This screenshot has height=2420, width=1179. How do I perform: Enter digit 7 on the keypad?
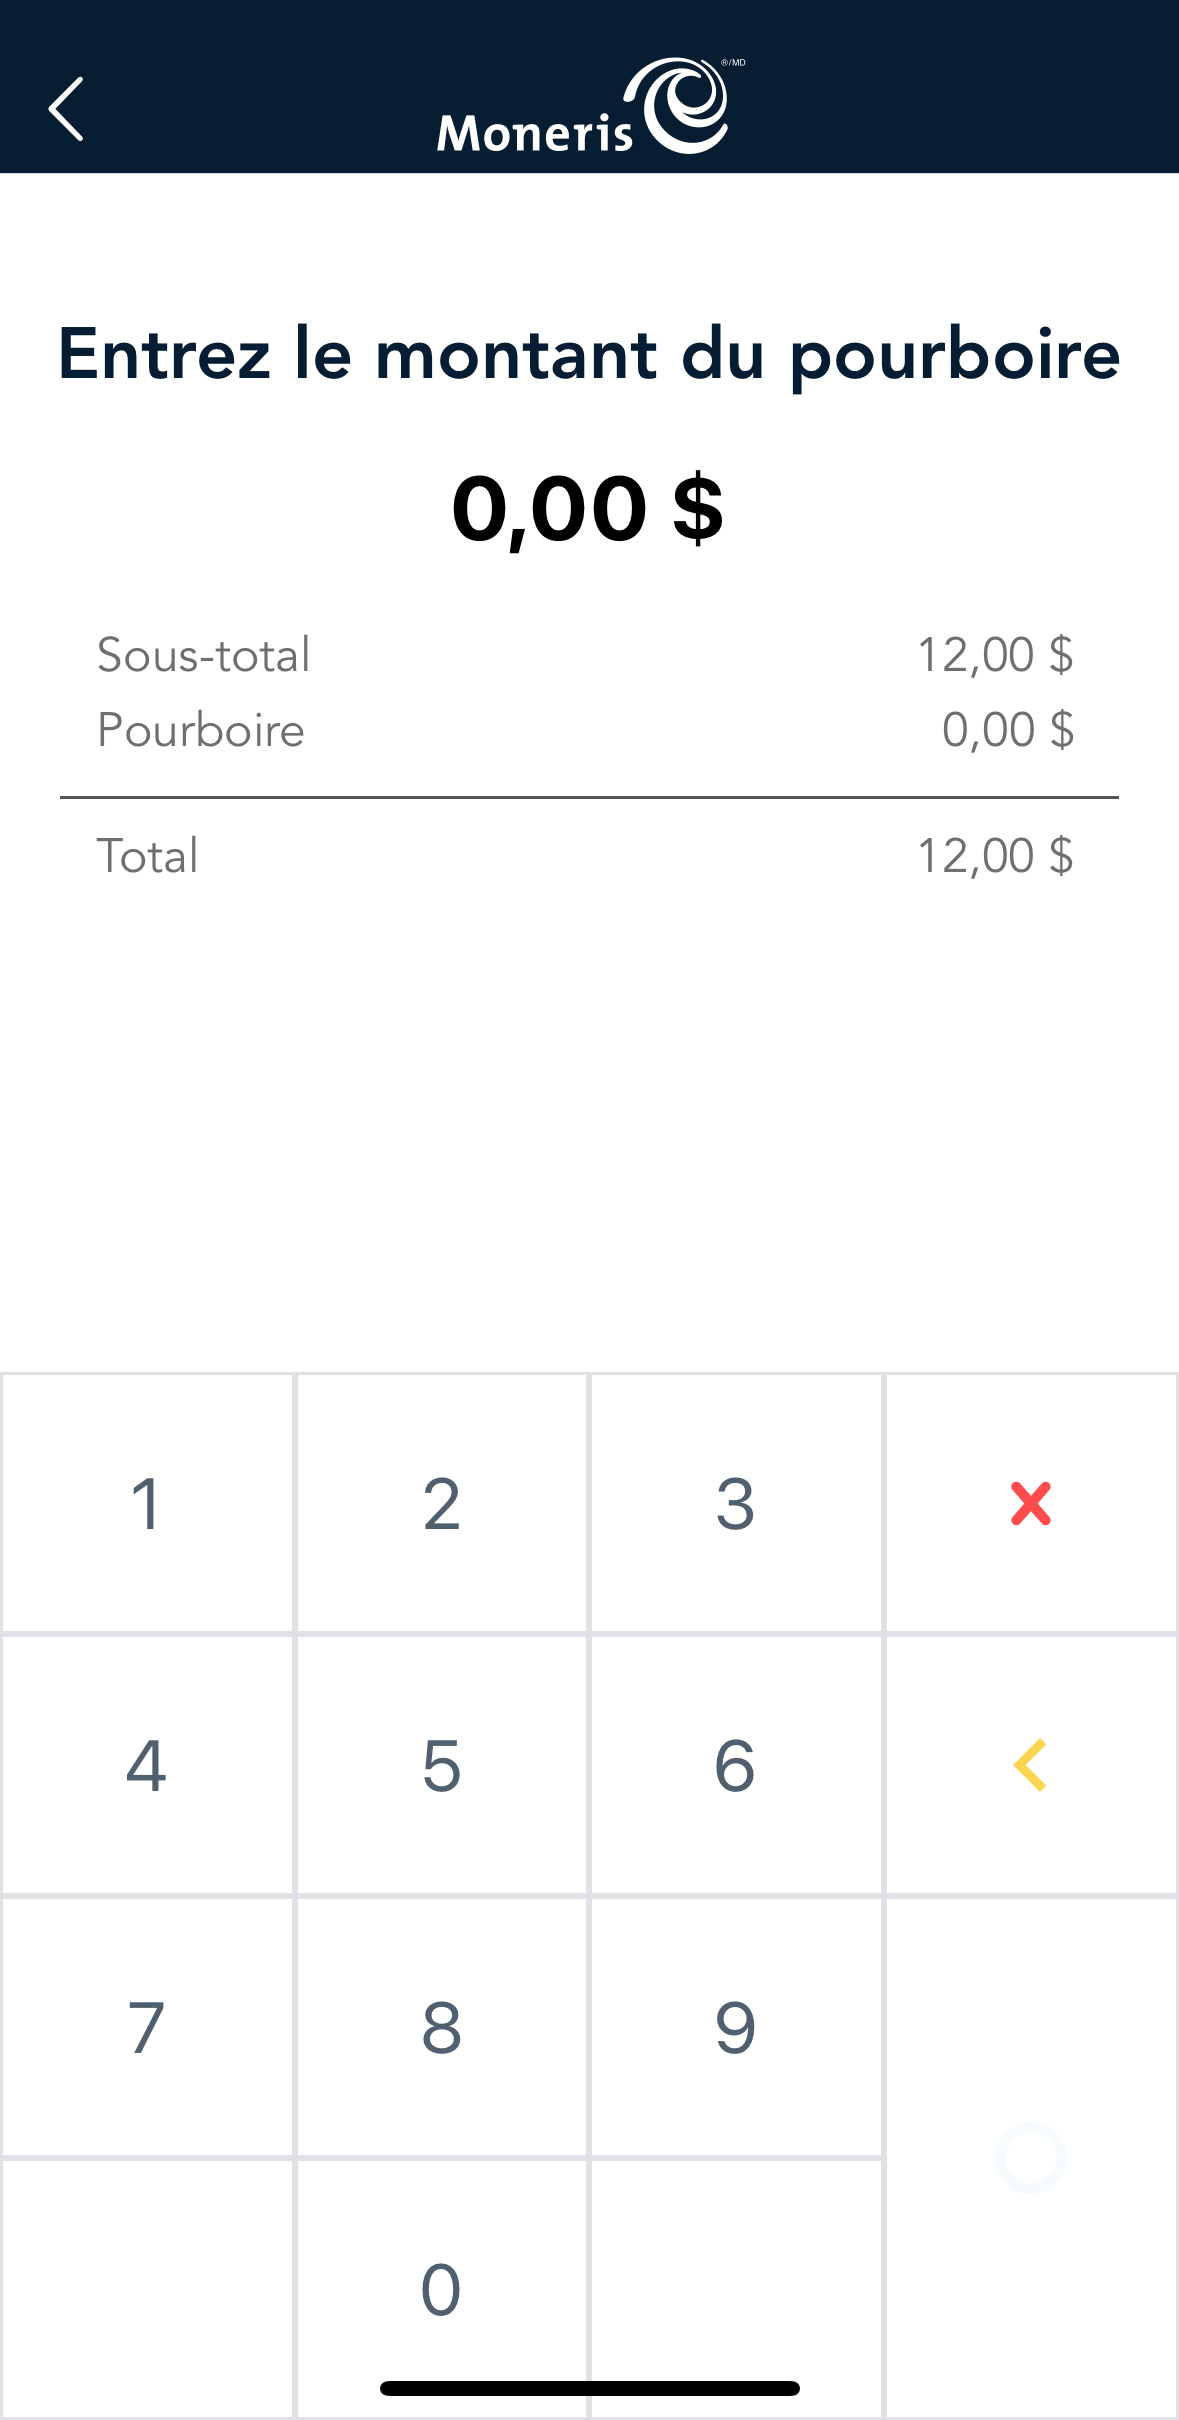[x=146, y=2027]
